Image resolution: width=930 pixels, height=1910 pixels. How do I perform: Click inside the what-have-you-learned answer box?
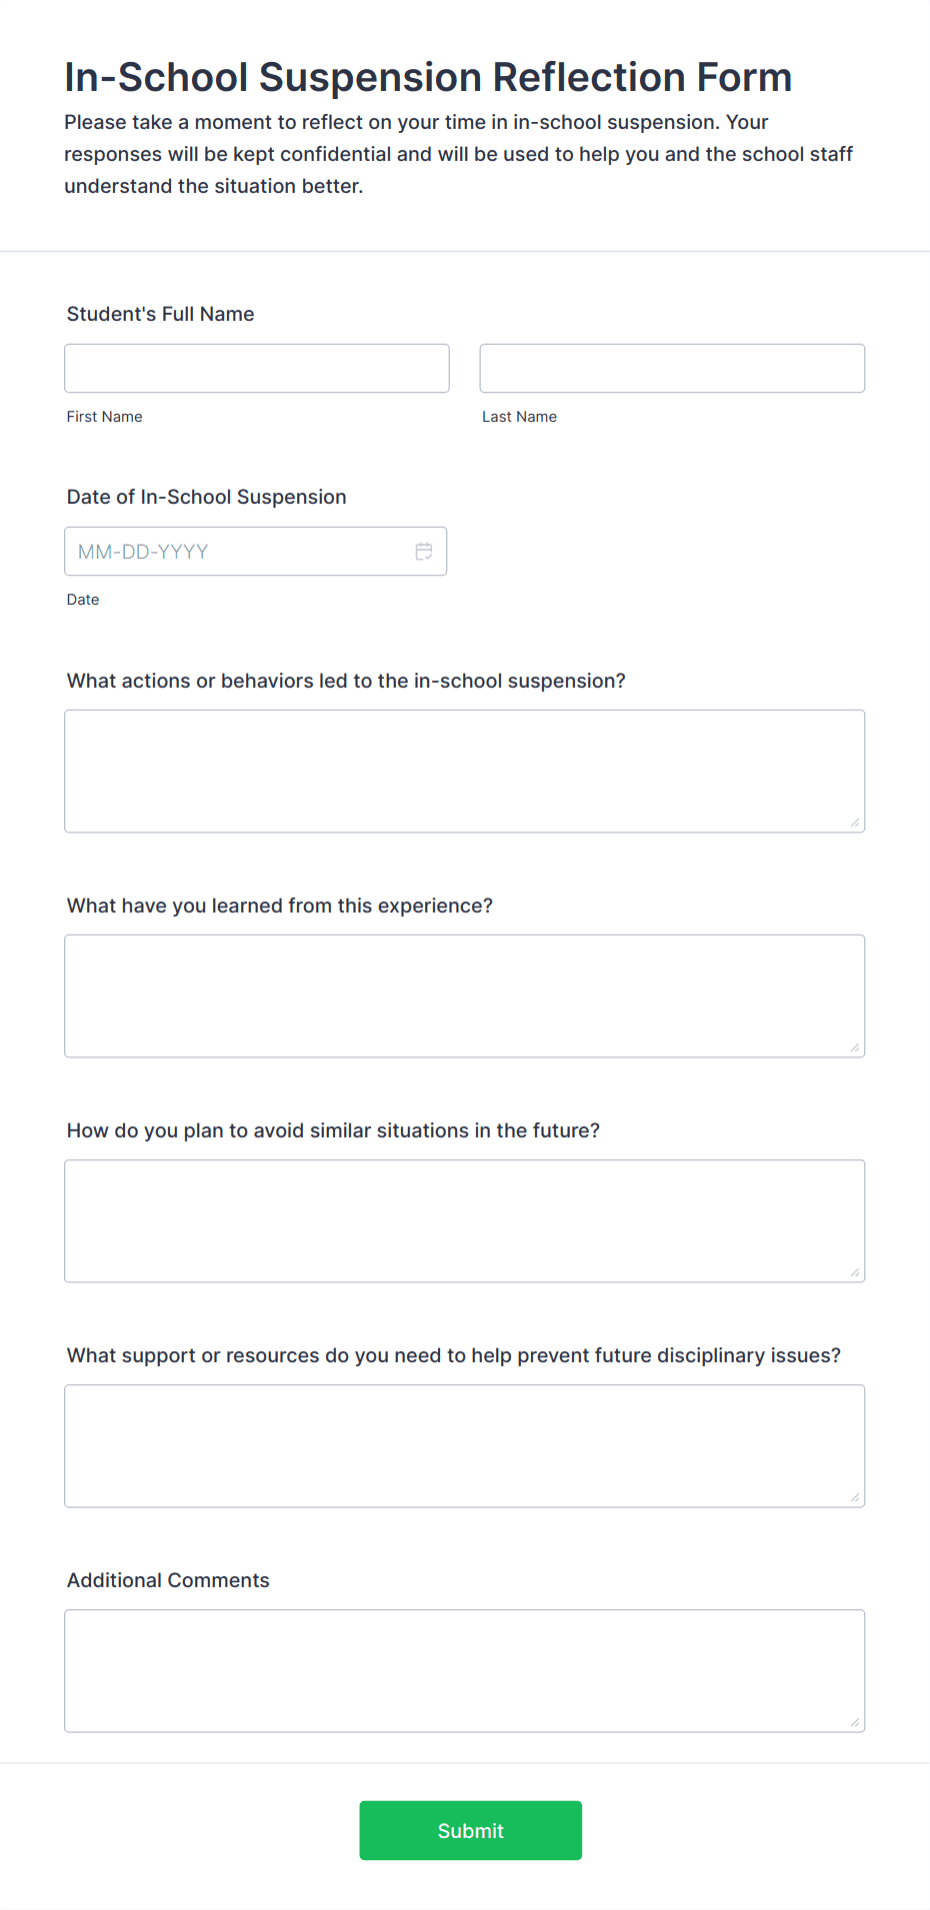[x=464, y=995]
